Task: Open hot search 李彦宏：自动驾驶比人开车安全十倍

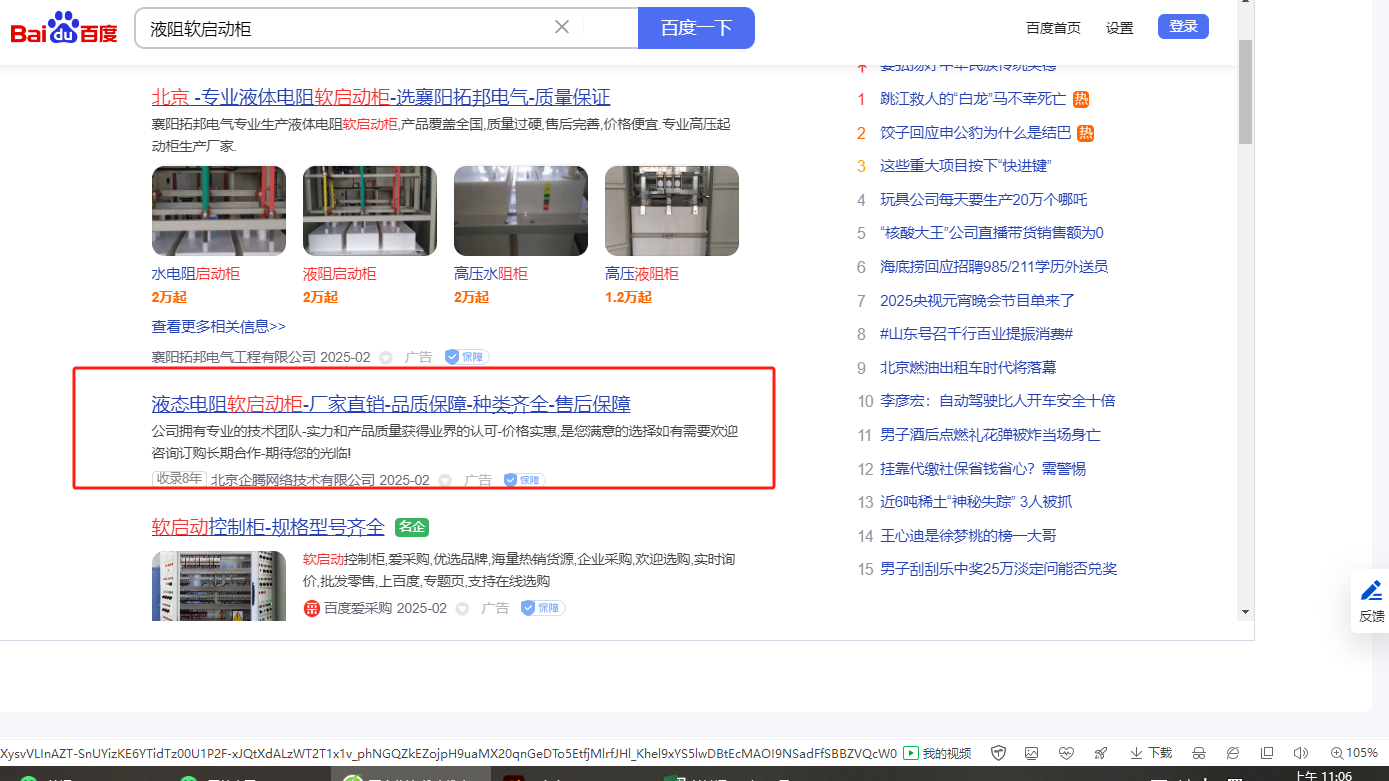Action: coord(997,401)
